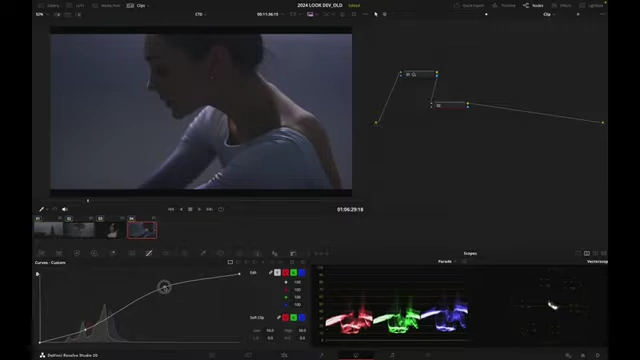Open the RGB Mixer palette icon
This screenshot has width=640, height=360.
(113, 253)
